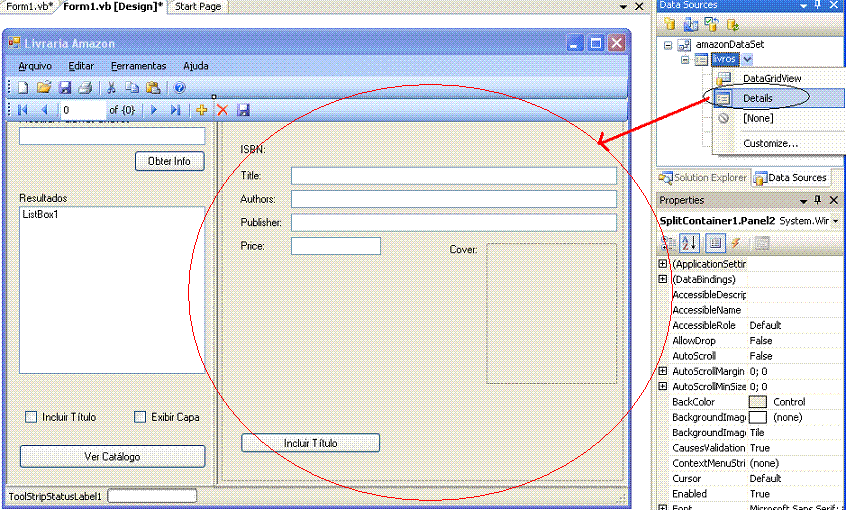Toggle the Exibir Capa checkbox

pyautogui.click(x=140, y=417)
